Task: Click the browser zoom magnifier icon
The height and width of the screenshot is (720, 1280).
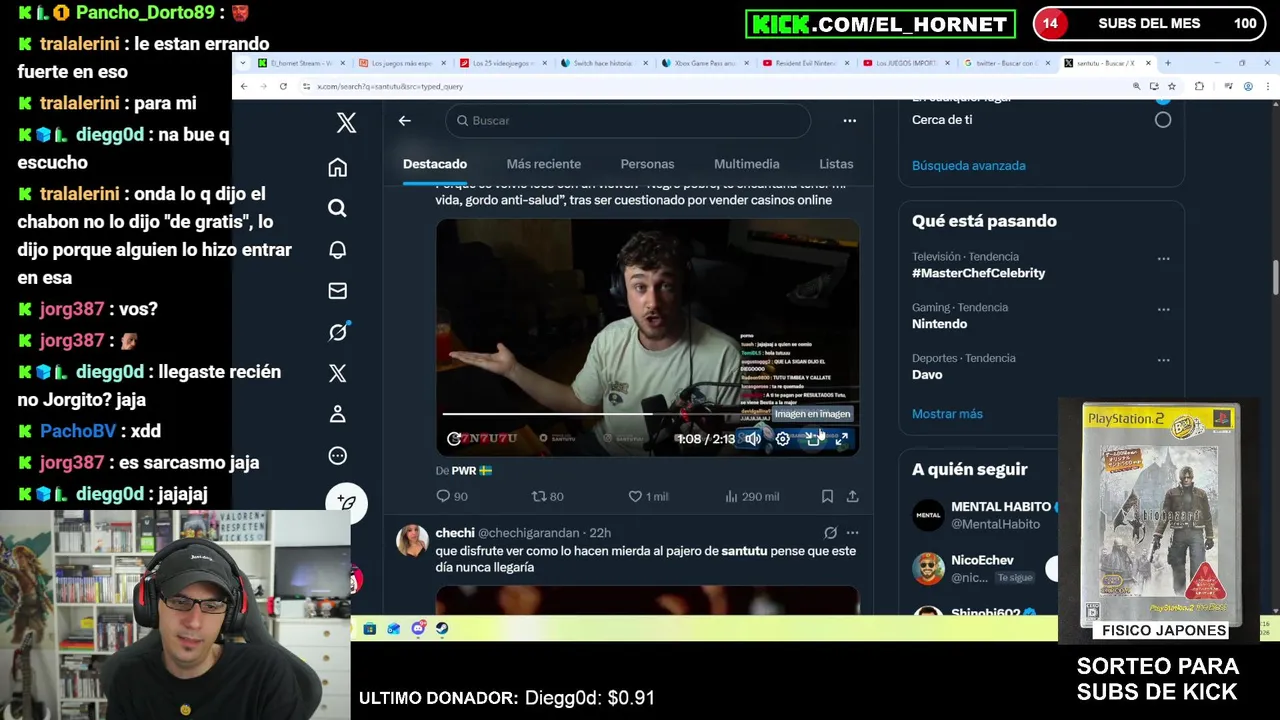Action: click(x=1136, y=87)
